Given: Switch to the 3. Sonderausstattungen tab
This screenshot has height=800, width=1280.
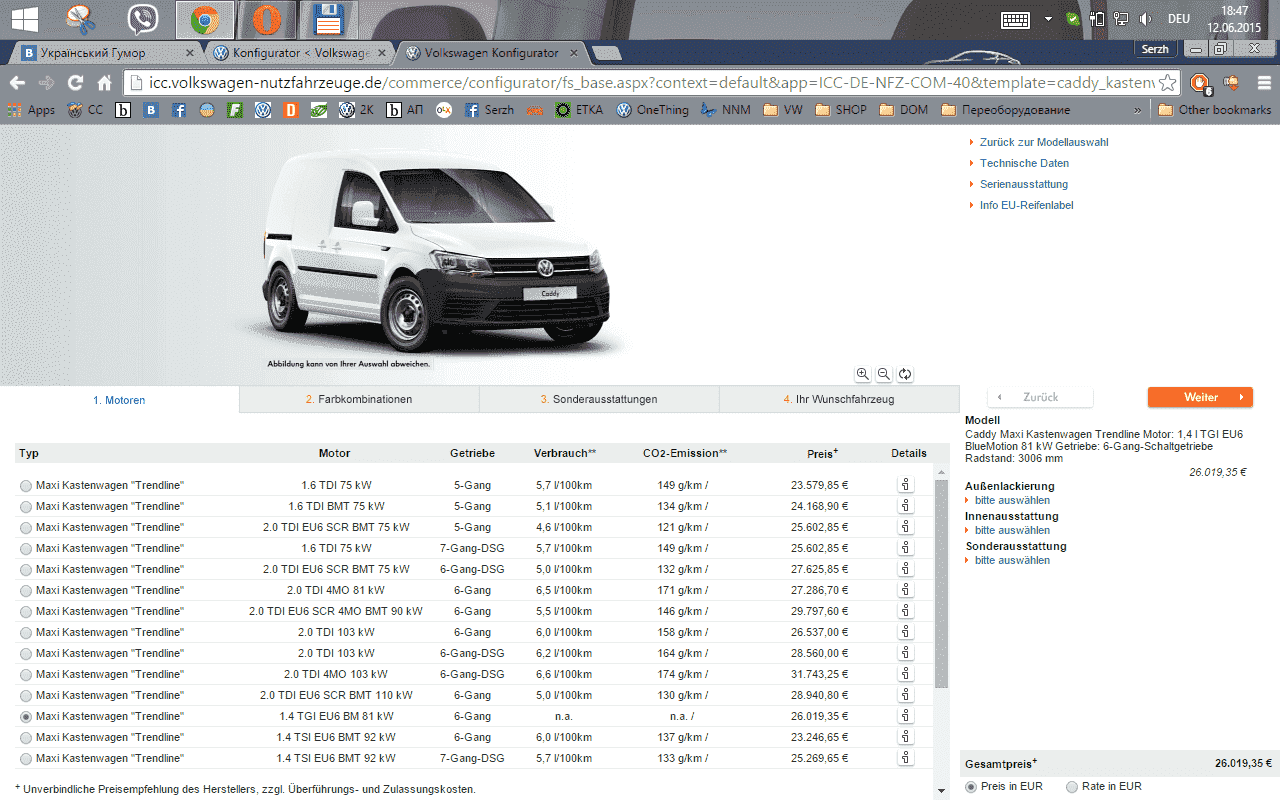Looking at the screenshot, I should click(599, 399).
